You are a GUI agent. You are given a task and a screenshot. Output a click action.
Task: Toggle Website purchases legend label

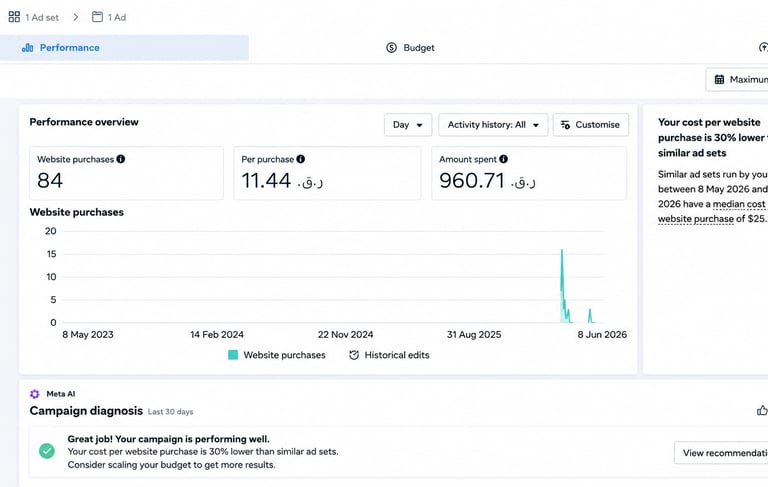[284, 355]
